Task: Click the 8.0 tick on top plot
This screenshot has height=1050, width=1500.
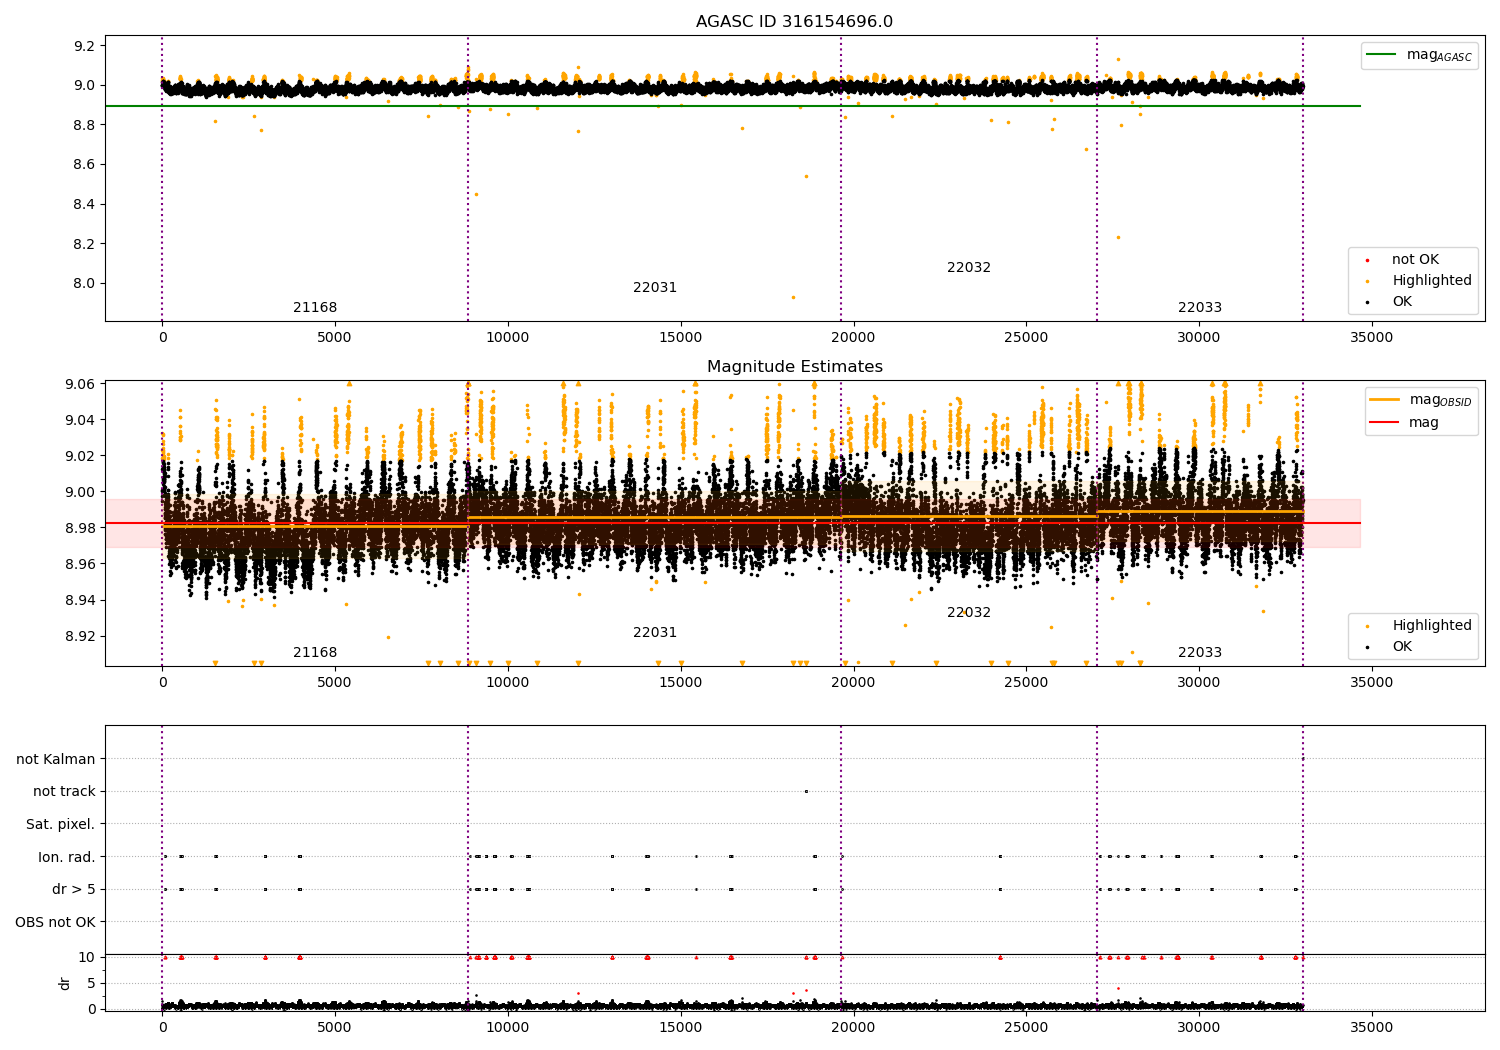Action: point(85,283)
